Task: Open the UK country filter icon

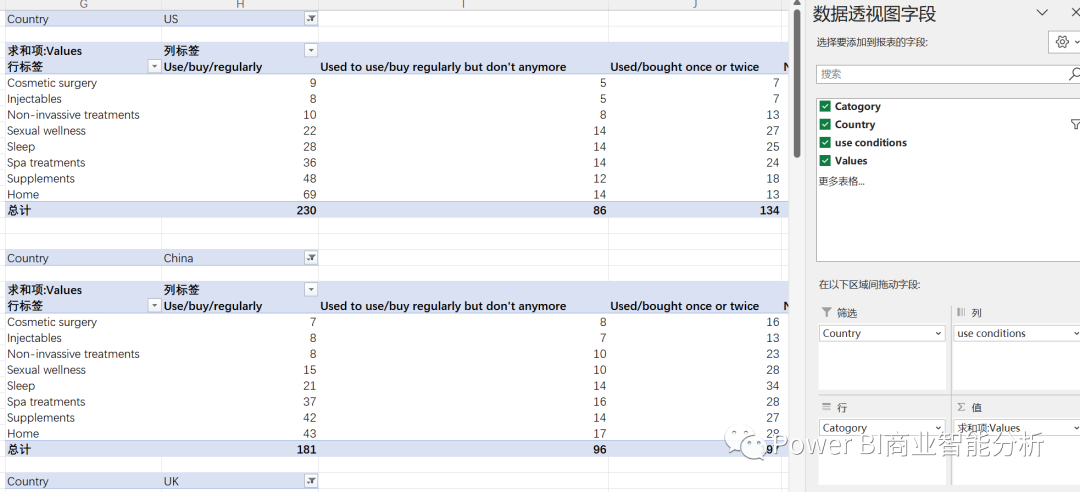Action: click(x=311, y=481)
